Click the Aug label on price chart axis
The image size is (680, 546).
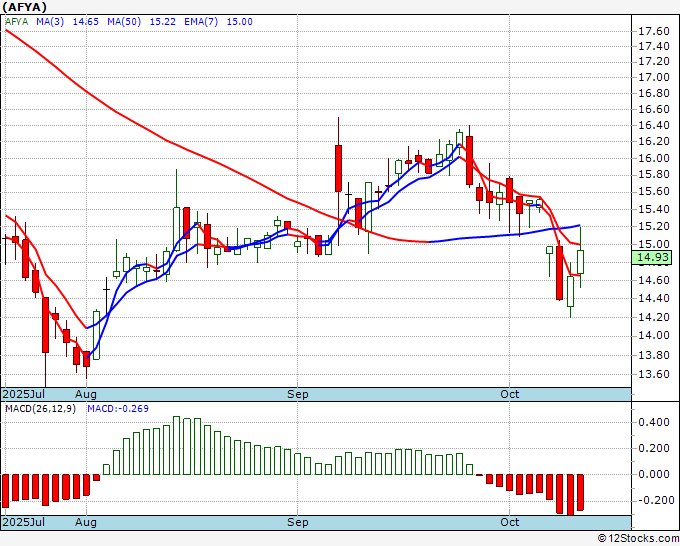85,394
